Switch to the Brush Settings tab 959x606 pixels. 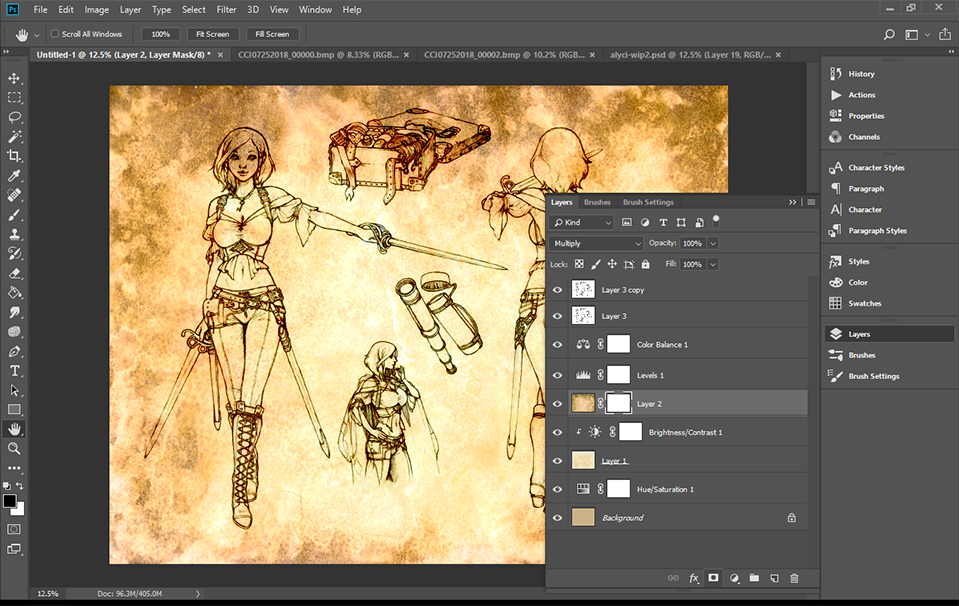tap(648, 202)
